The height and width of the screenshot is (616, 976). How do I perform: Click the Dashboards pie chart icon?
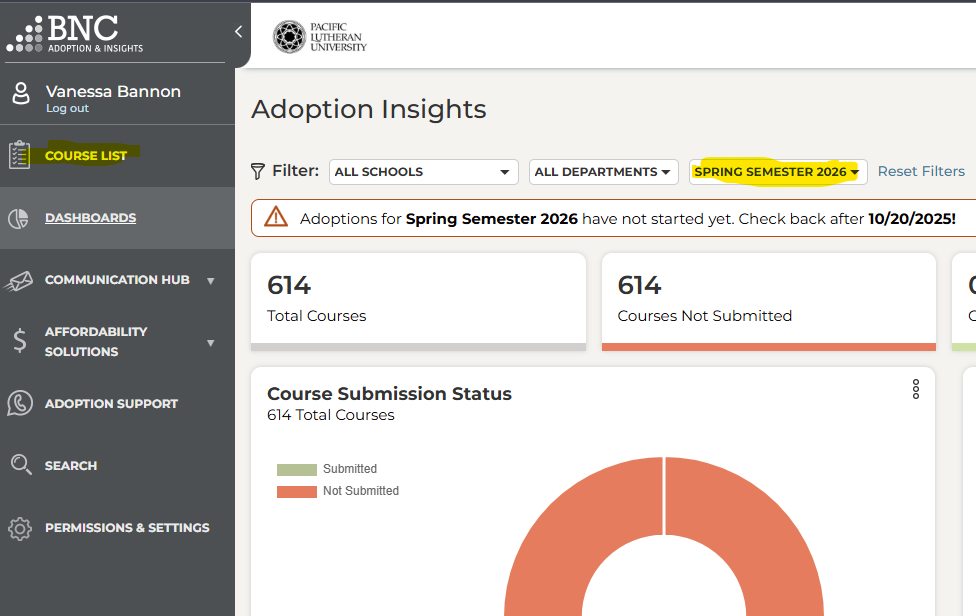(x=20, y=218)
